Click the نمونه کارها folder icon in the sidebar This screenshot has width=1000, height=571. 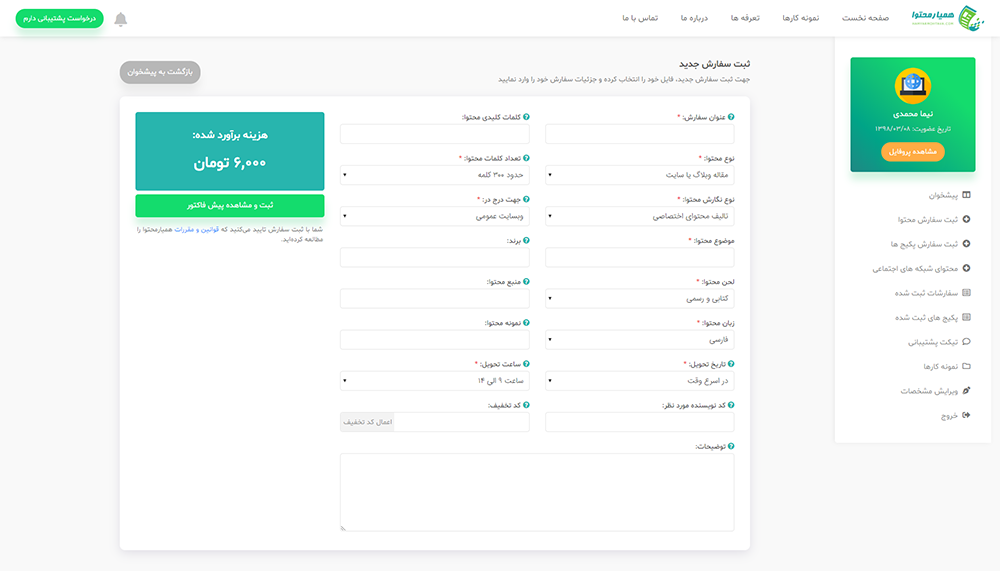click(x=966, y=366)
